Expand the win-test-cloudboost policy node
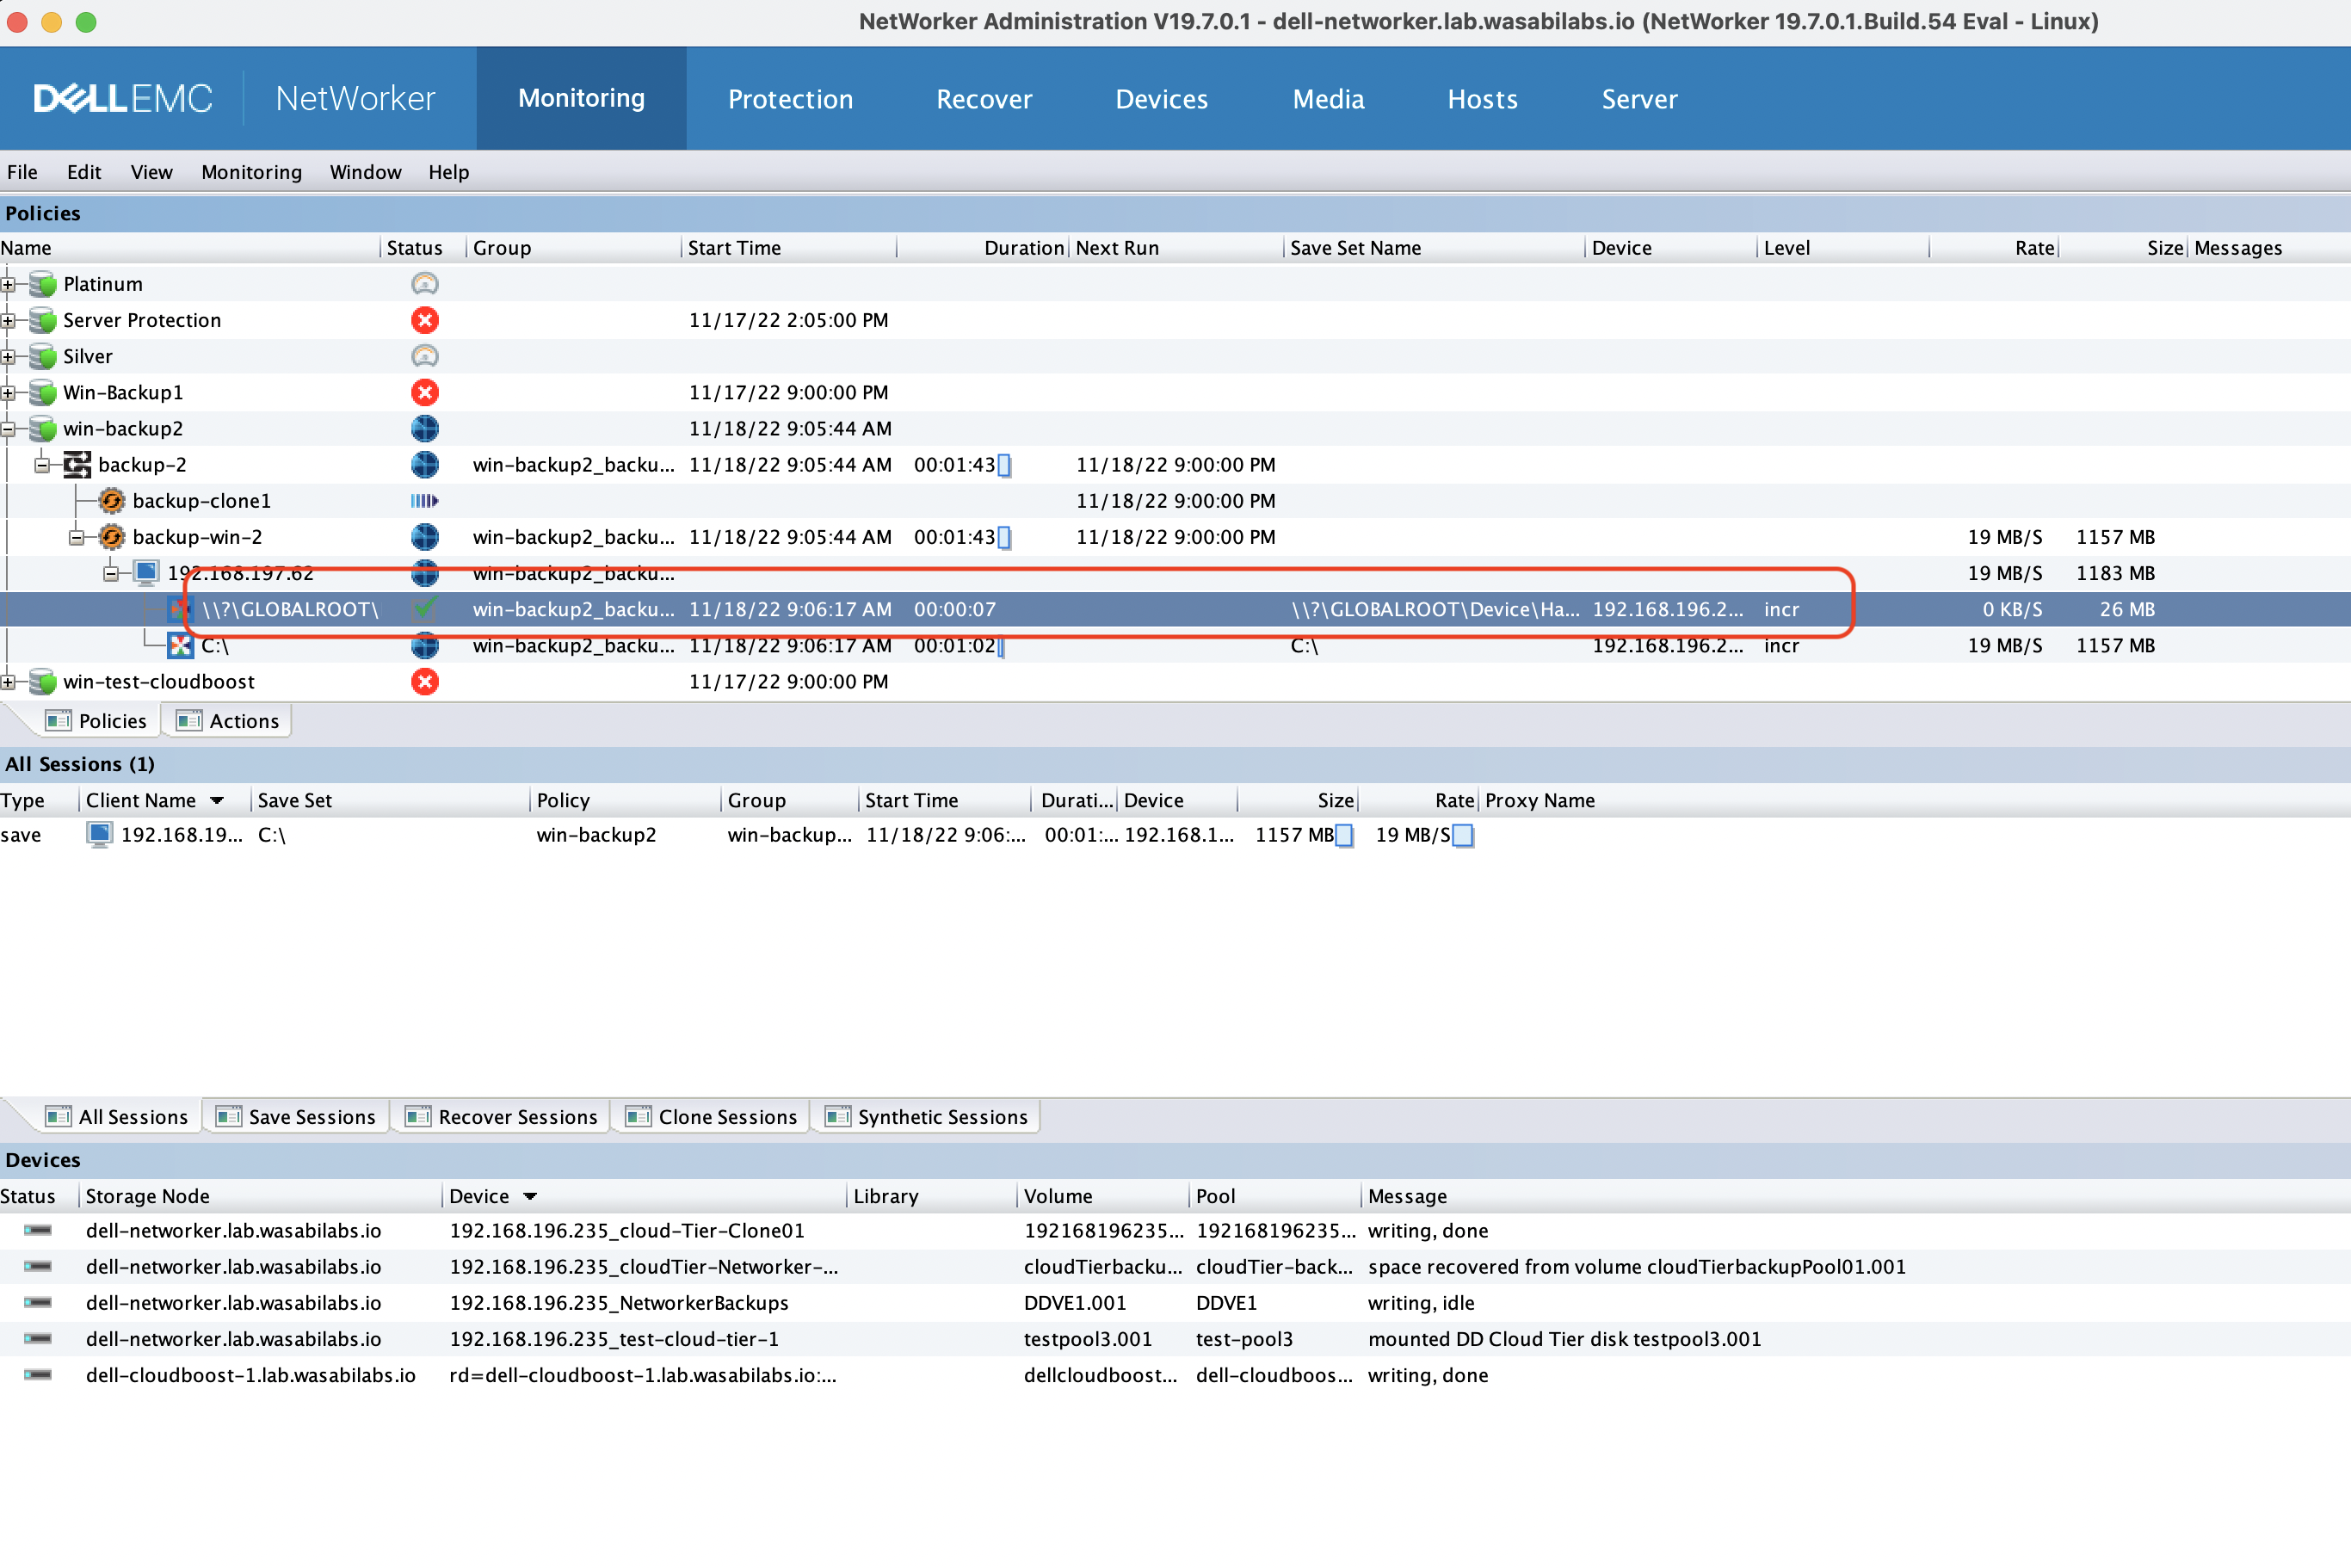 pos(8,682)
